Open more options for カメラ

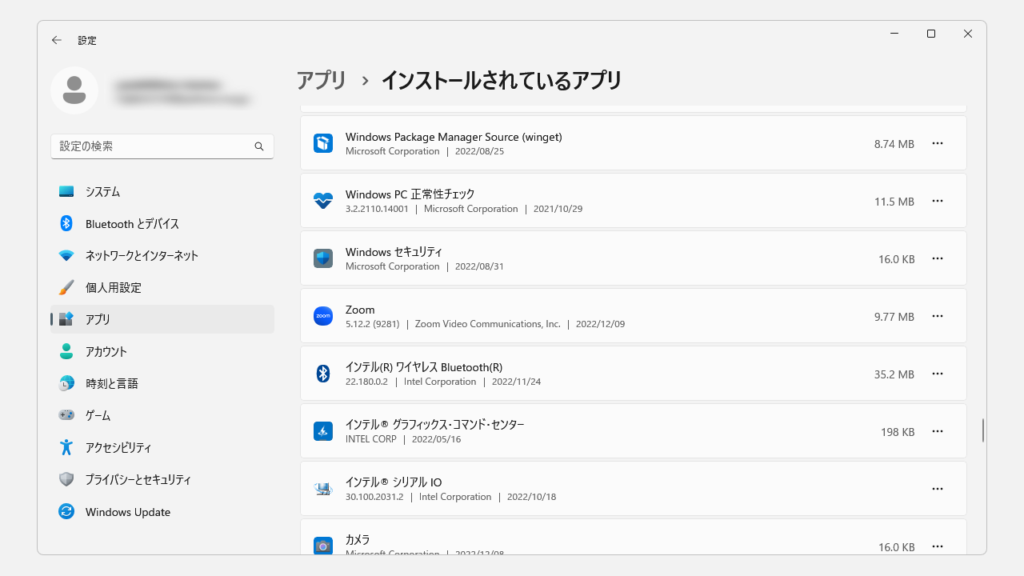(x=937, y=546)
